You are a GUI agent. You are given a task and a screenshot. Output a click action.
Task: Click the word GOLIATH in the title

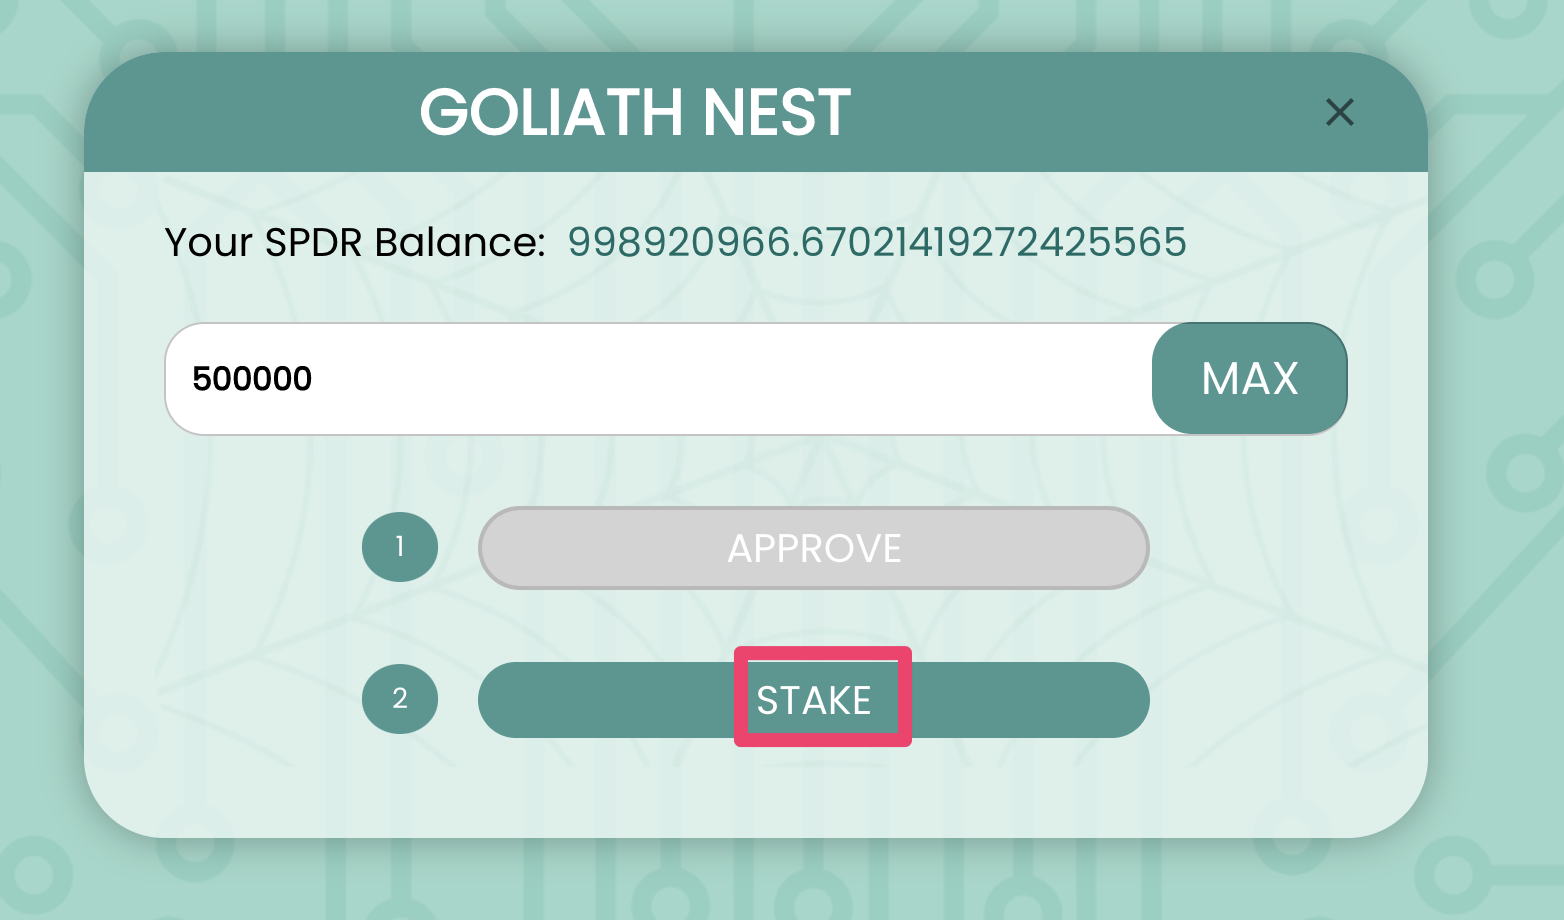tap(553, 112)
